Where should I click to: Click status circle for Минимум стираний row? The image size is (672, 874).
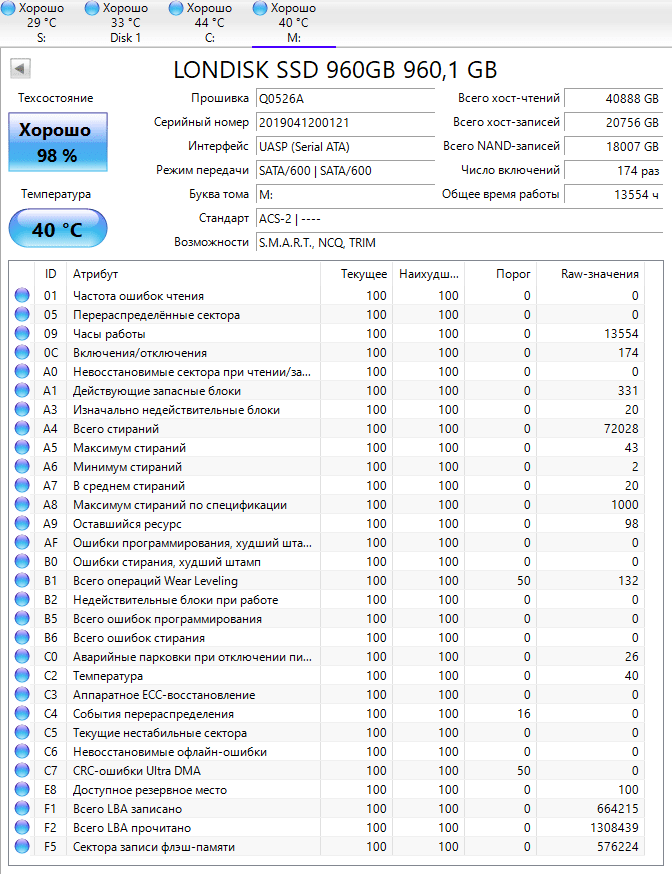(x=22, y=466)
